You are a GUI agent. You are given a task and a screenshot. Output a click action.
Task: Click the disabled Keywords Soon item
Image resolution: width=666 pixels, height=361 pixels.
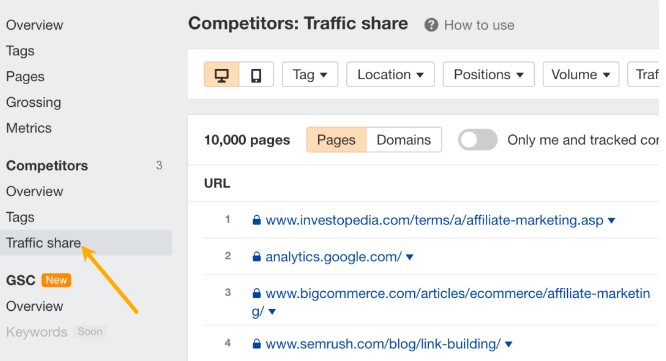56,332
